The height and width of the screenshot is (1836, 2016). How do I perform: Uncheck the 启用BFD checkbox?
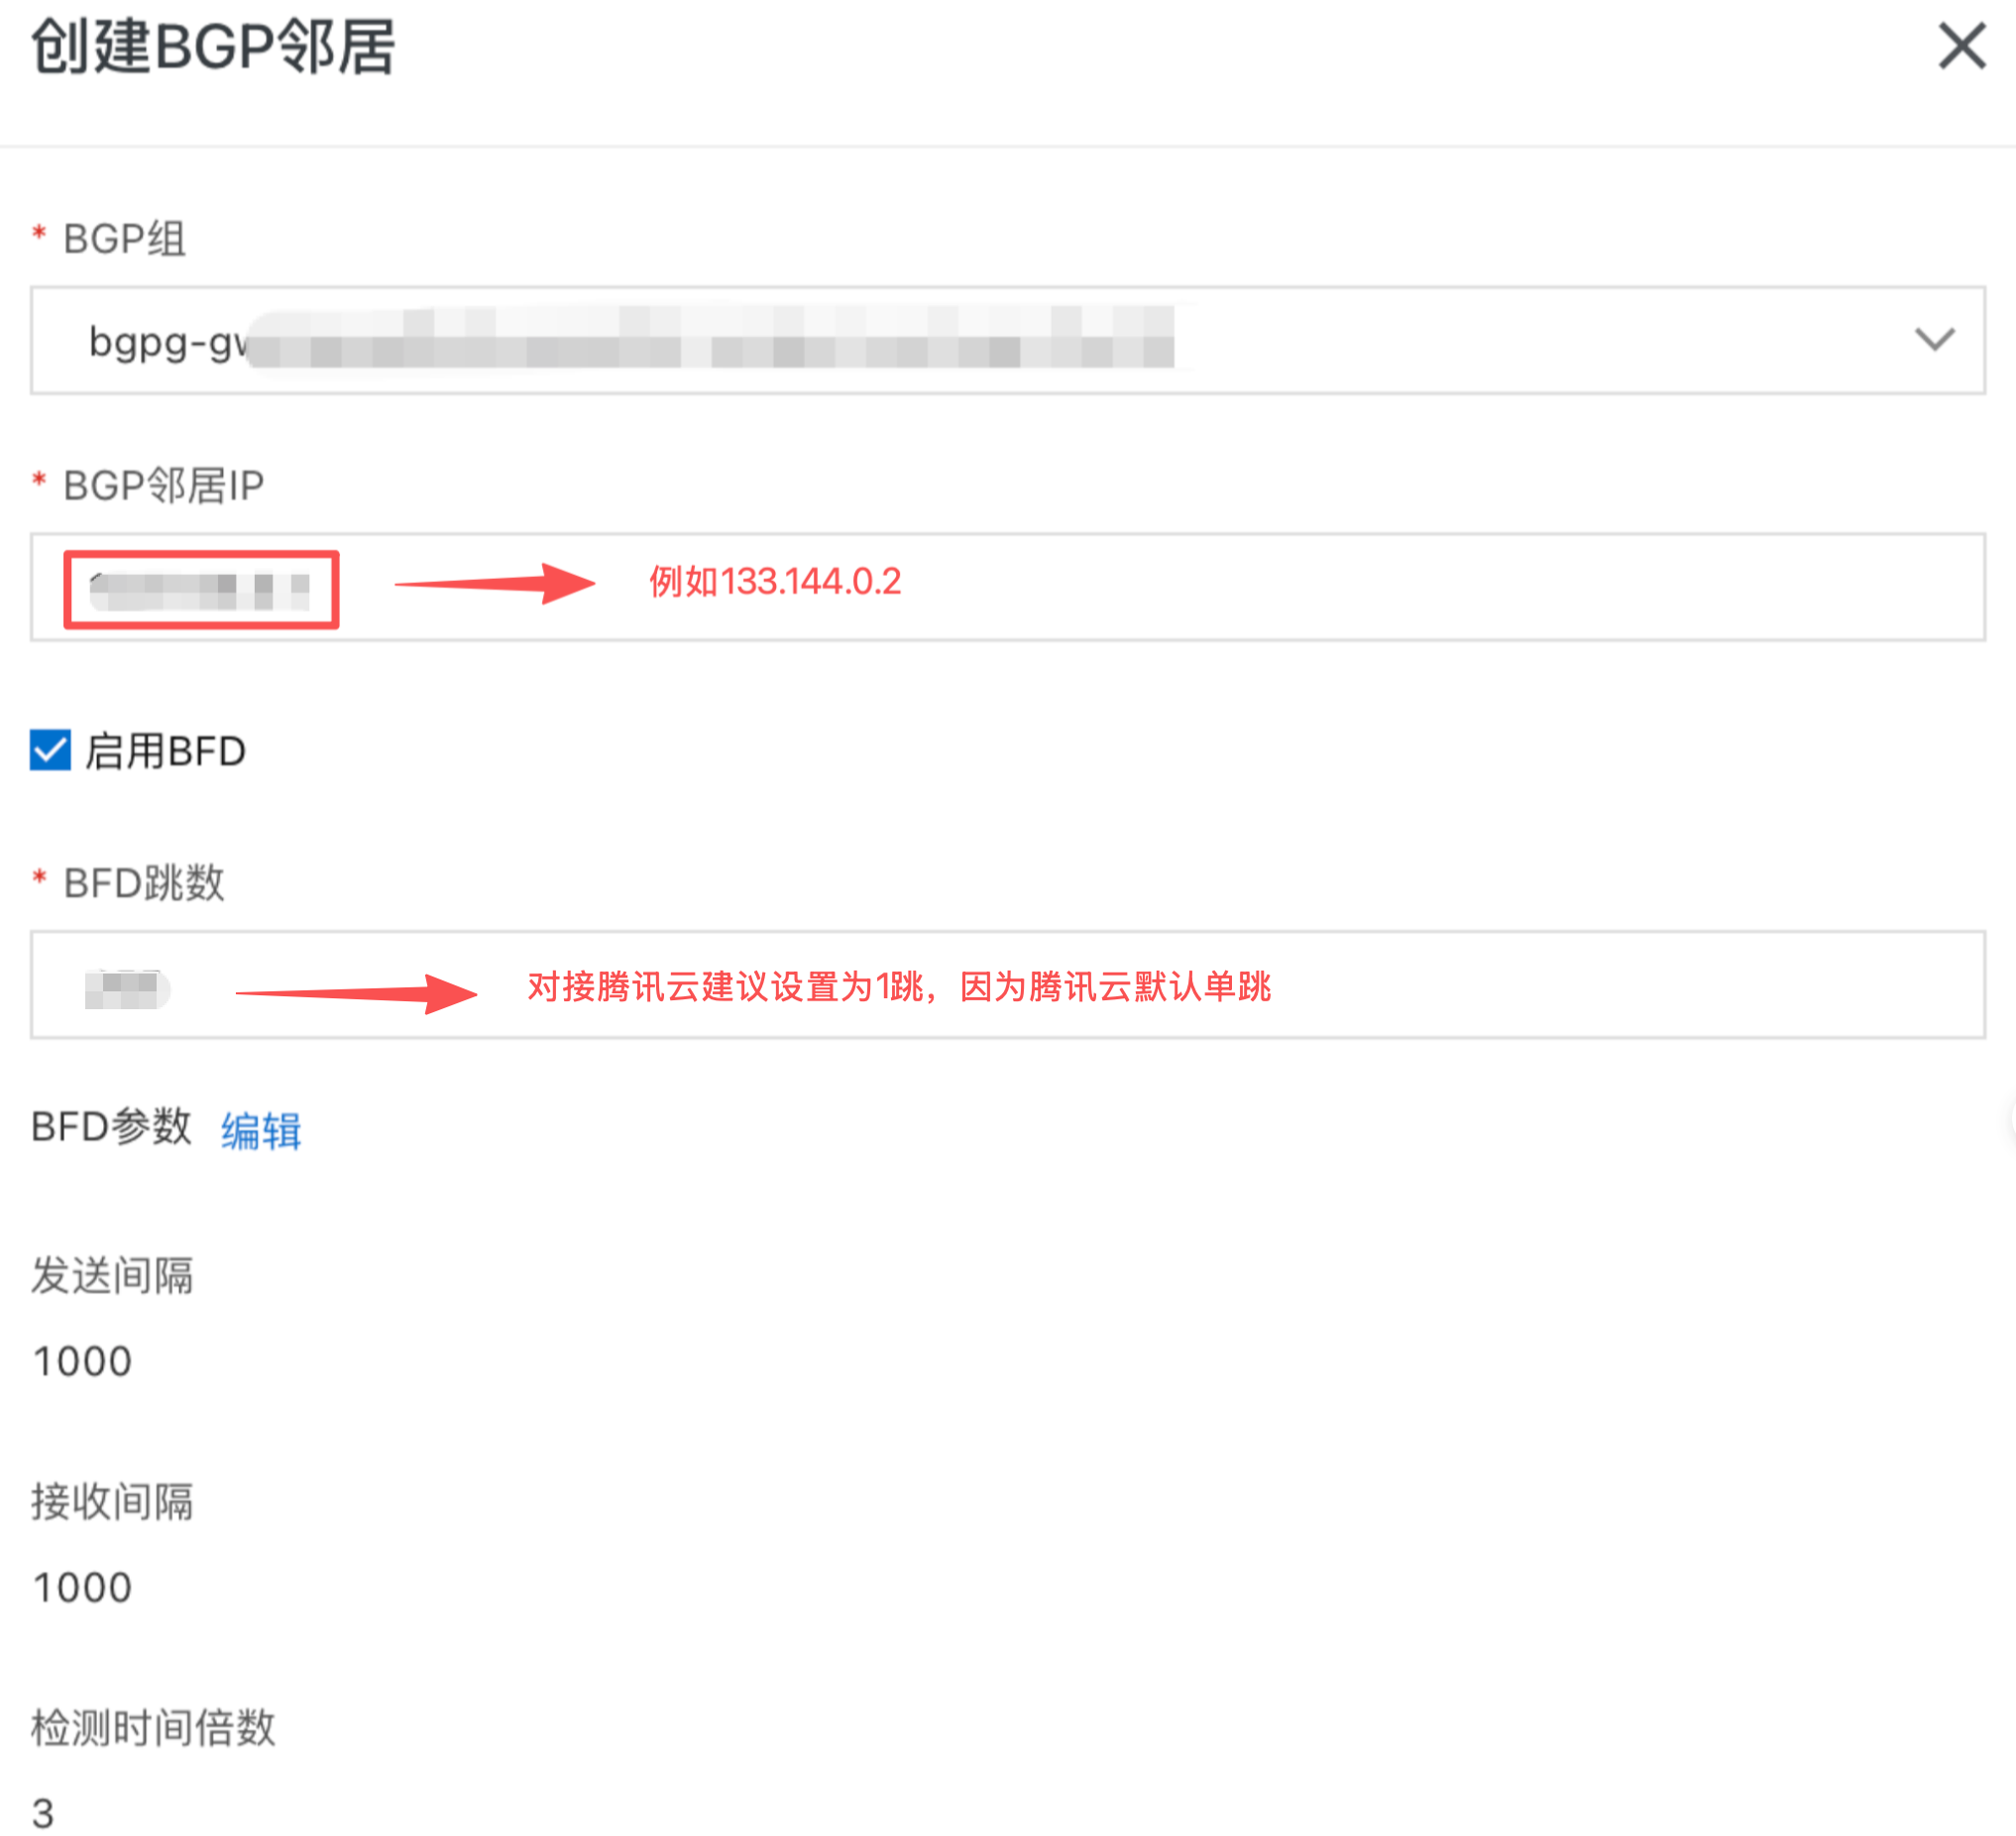point(50,750)
